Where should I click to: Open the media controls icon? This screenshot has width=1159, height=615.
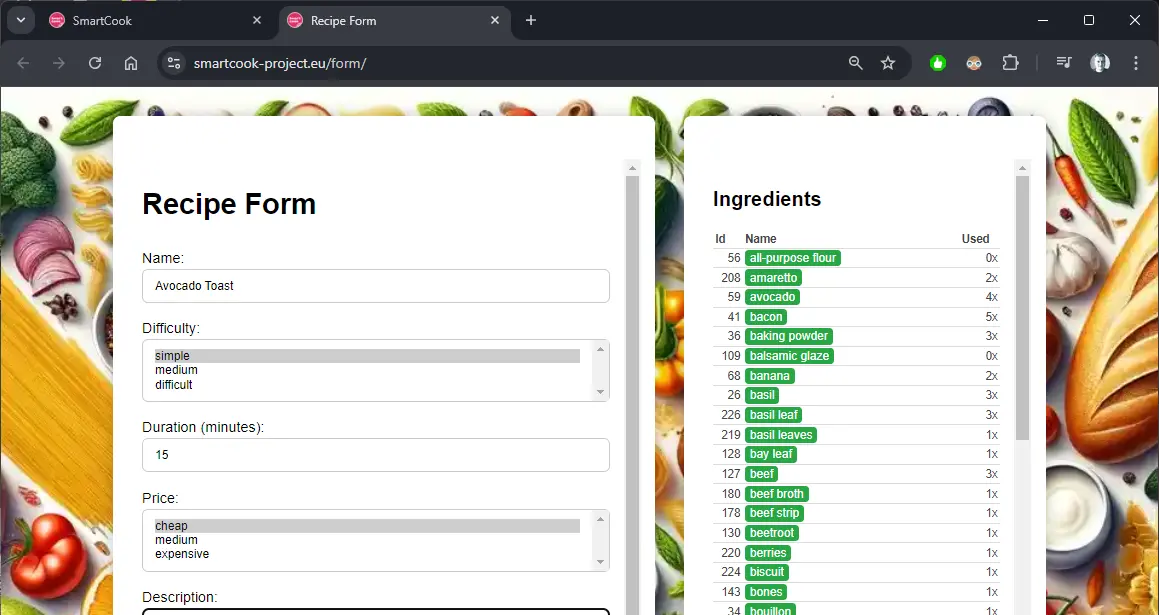pyautogui.click(x=1064, y=63)
